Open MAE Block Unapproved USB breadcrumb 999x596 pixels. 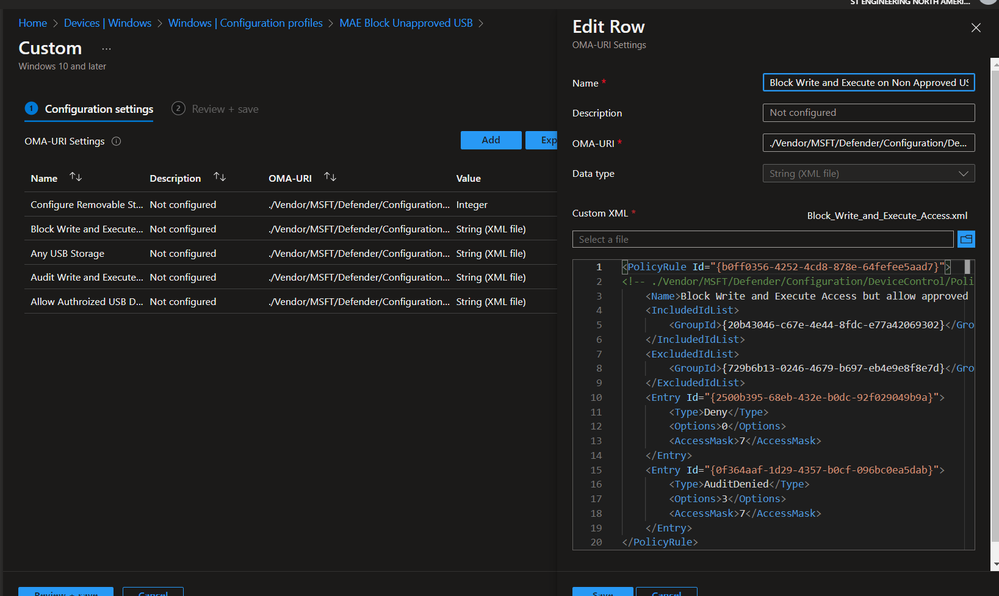[x=406, y=23]
